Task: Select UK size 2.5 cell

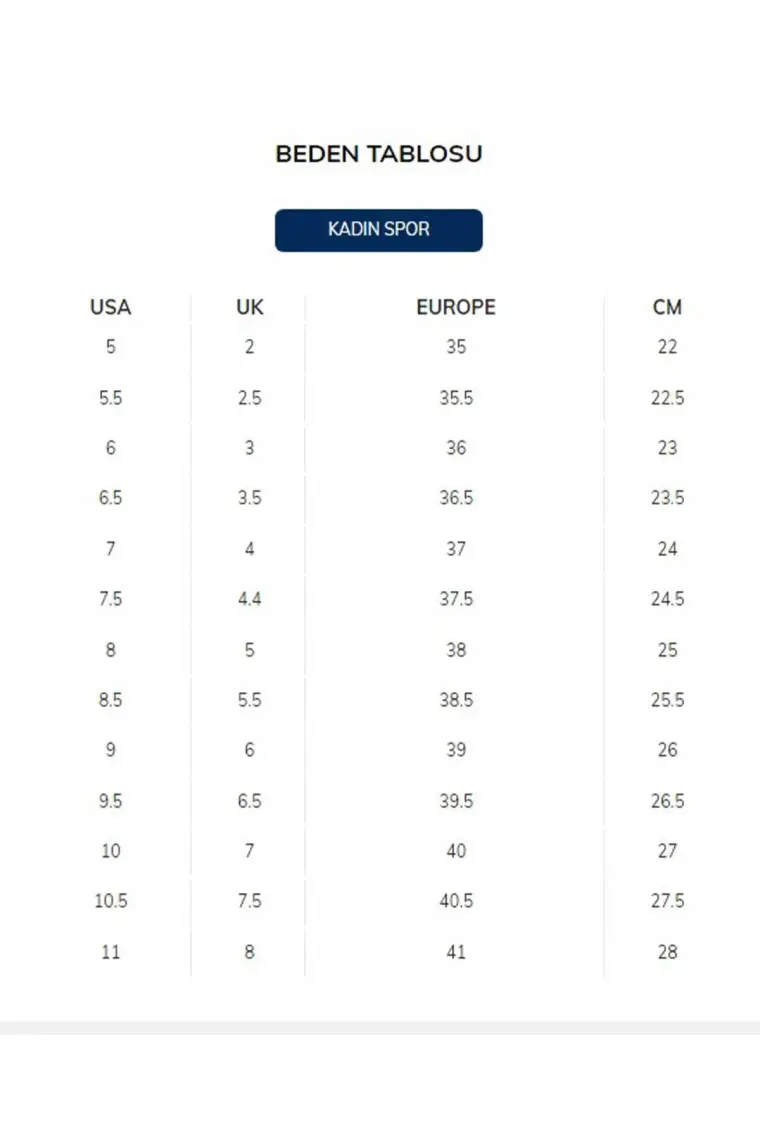Action: (250, 398)
